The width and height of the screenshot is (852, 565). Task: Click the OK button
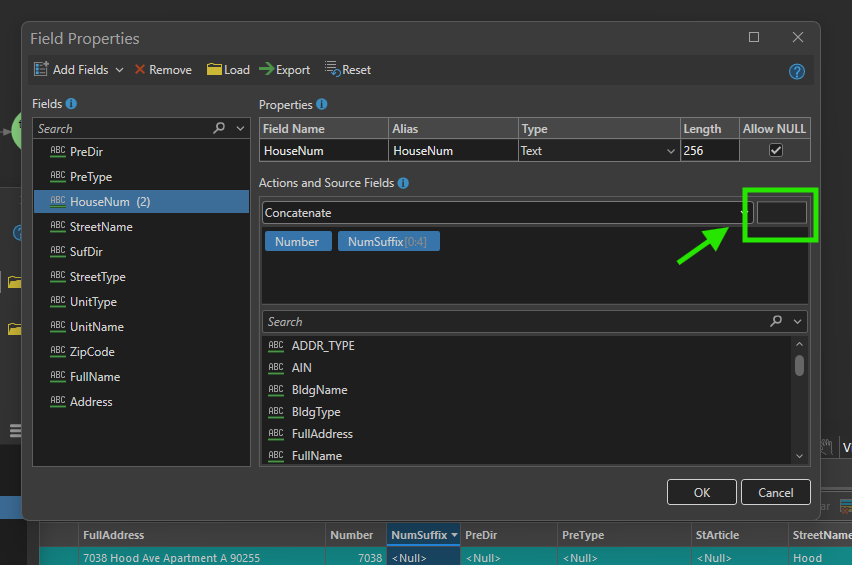(701, 492)
